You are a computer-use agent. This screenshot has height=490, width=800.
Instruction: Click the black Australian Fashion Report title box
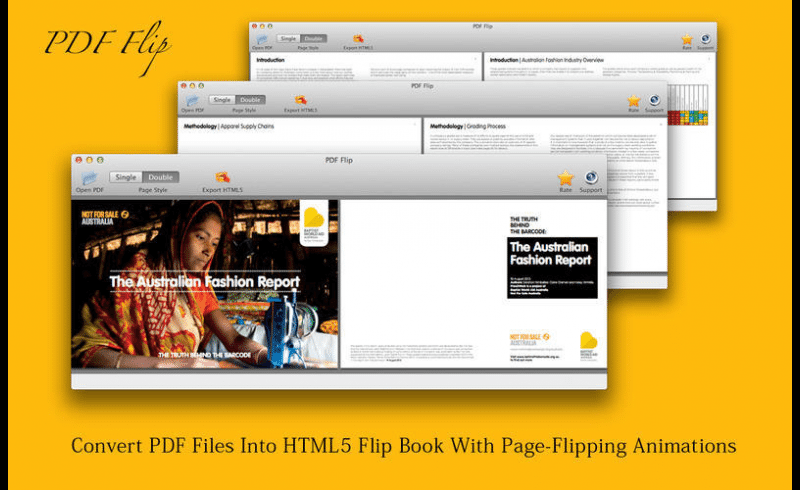[552, 268]
